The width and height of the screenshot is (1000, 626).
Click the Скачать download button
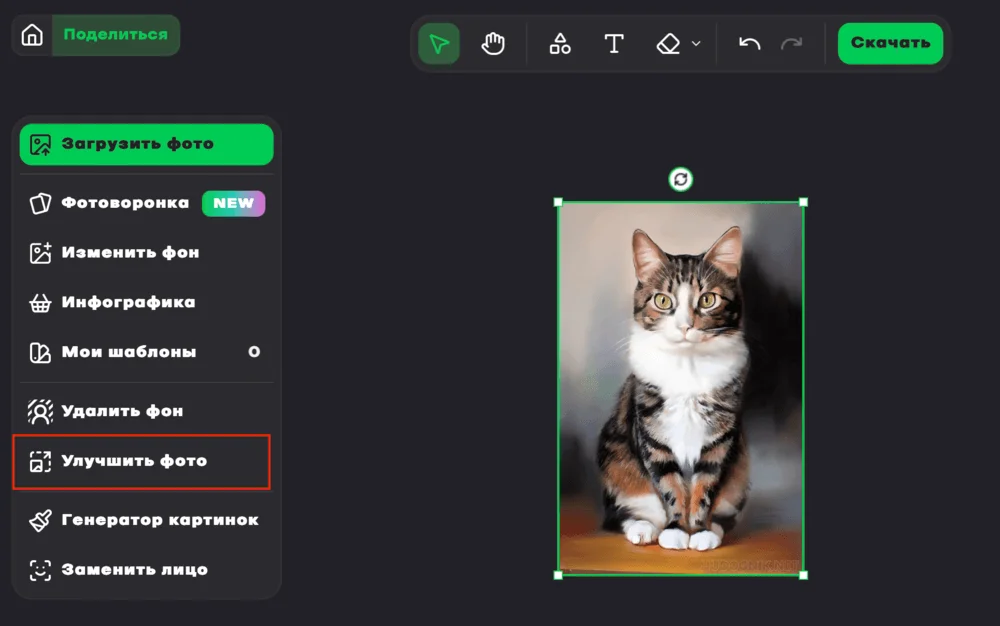point(890,43)
